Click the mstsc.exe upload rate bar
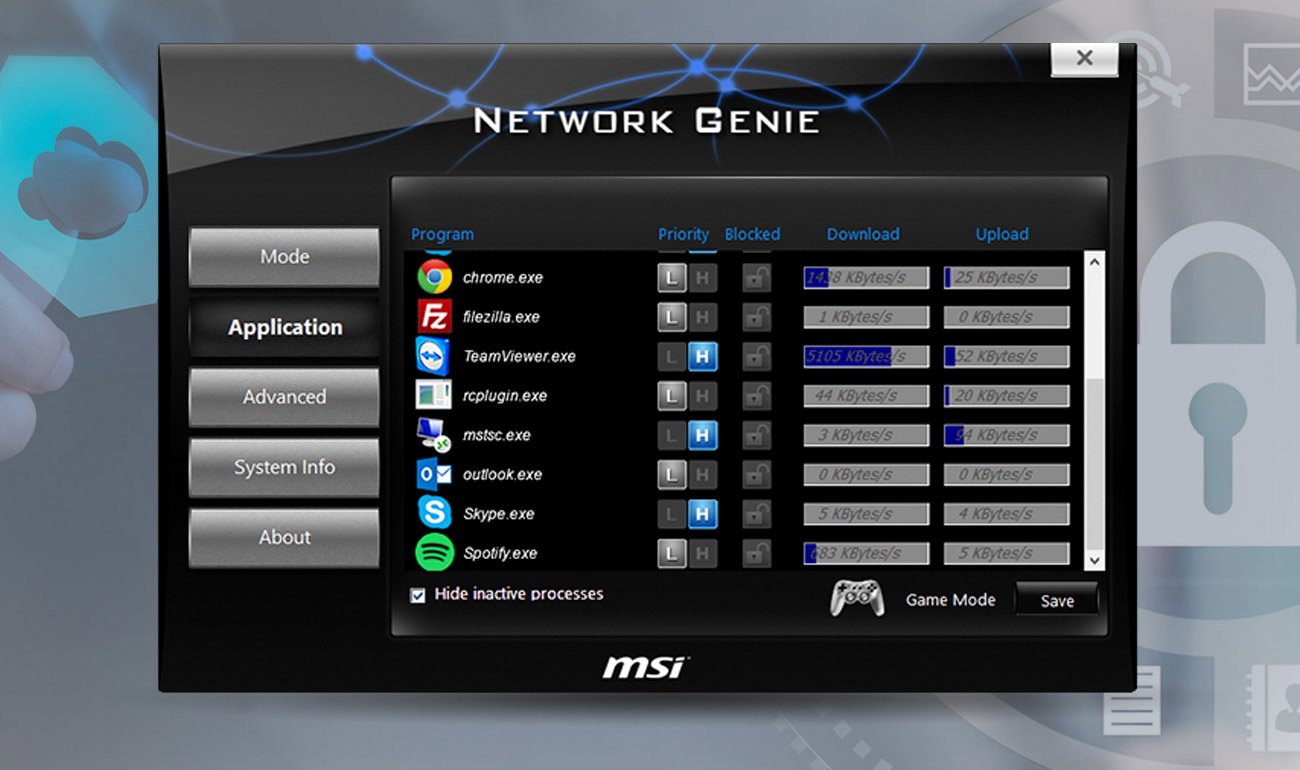Screen dimensions: 1300x770 pyautogui.click(x=1006, y=435)
